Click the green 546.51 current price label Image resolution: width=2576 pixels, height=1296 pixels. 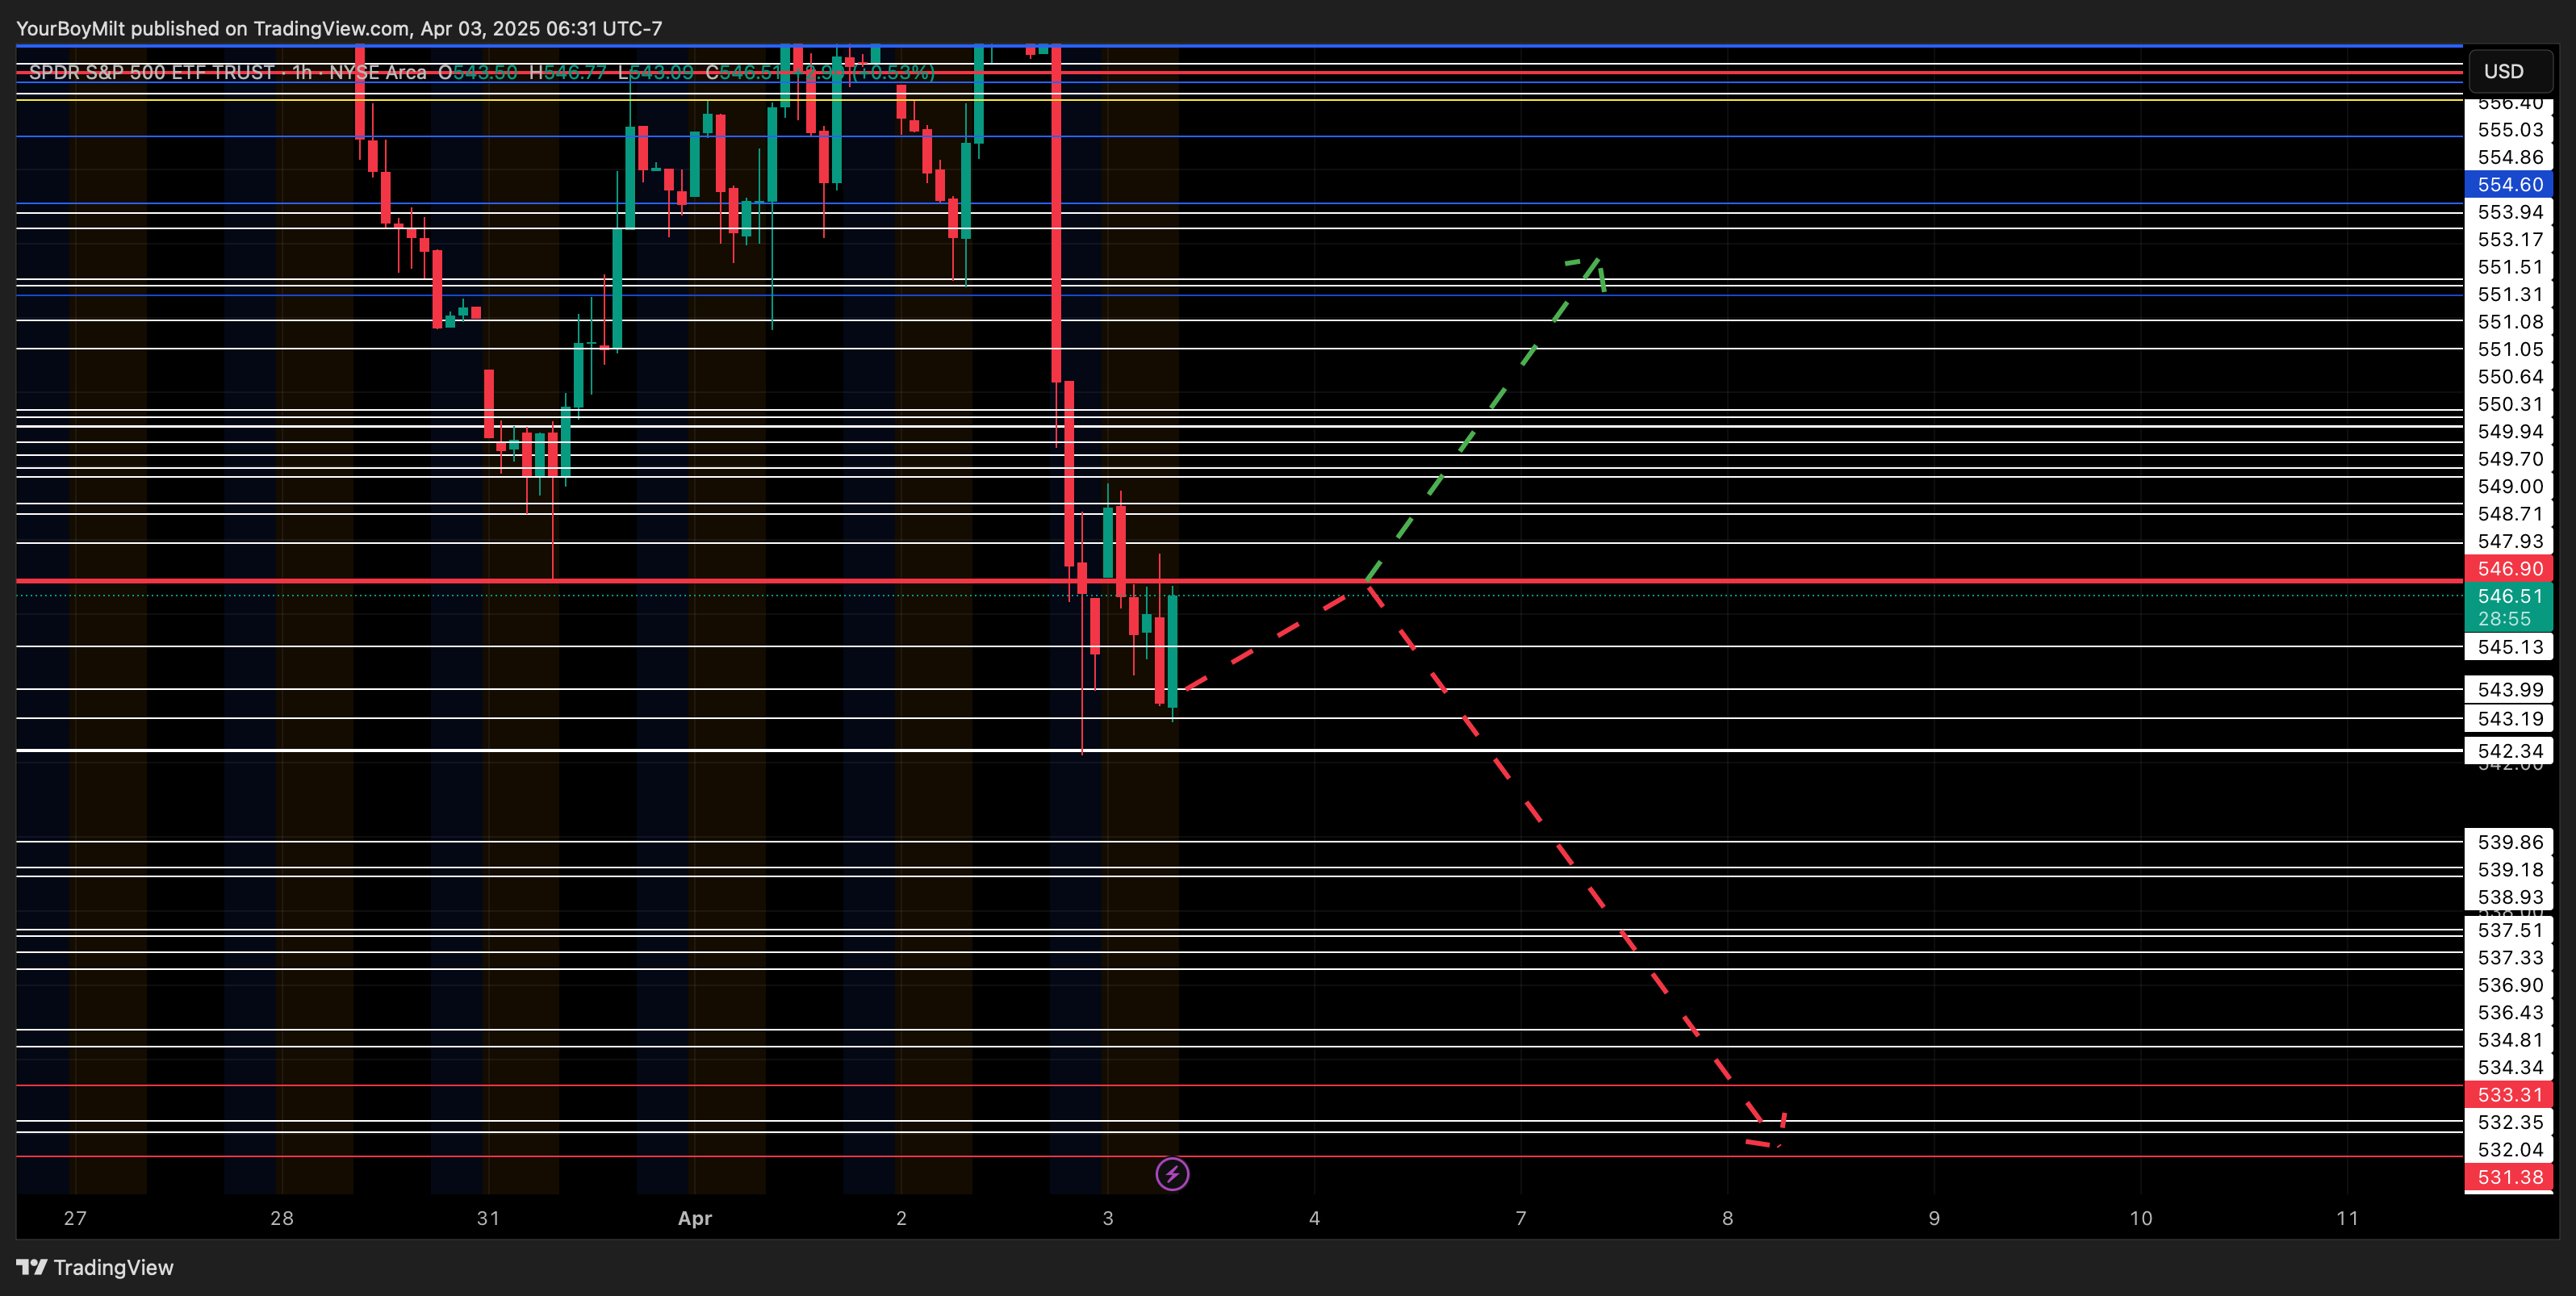pos(2509,596)
